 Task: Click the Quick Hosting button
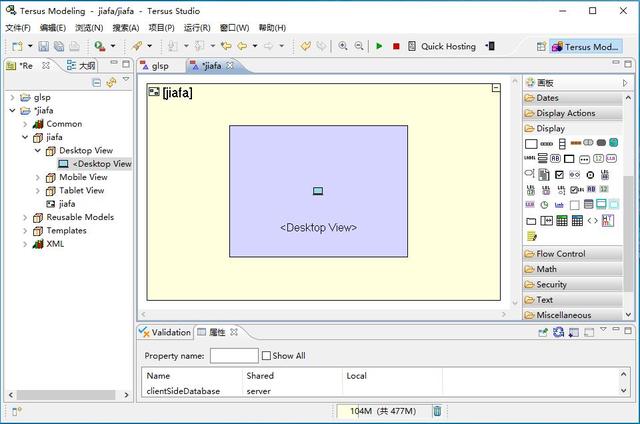click(x=447, y=46)
